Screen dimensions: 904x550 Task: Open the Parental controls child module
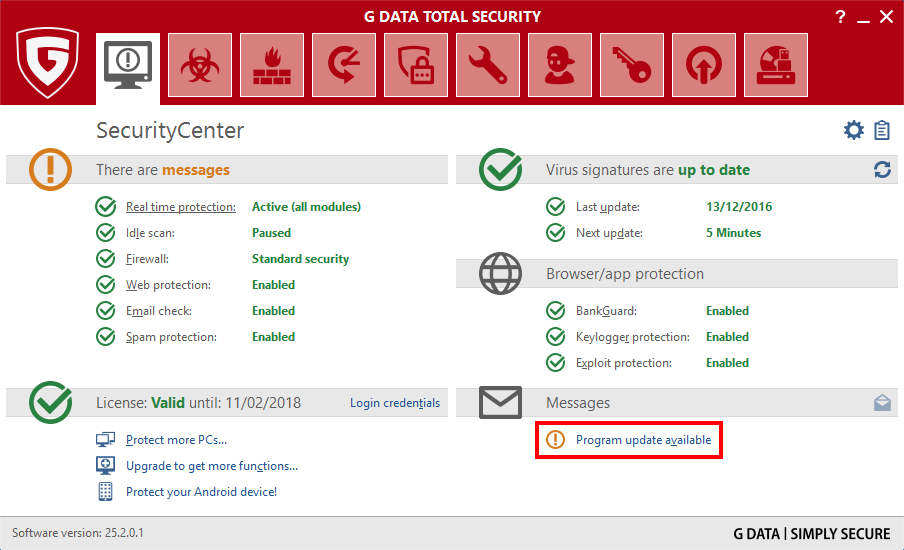click(560, 65)
